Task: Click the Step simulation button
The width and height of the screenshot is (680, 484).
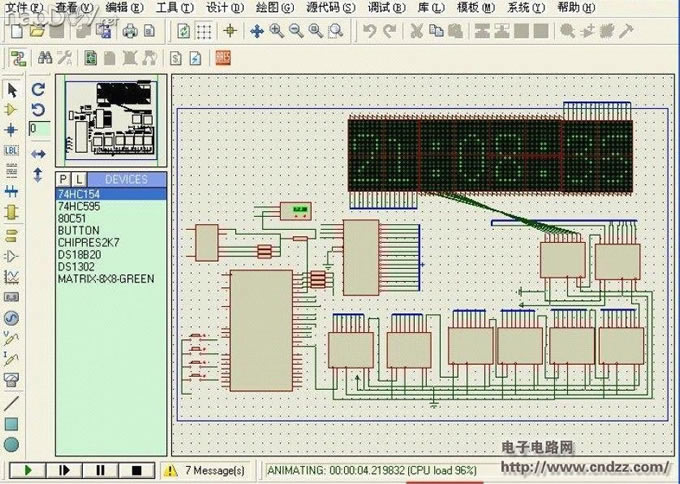Action: pos(62,469)
